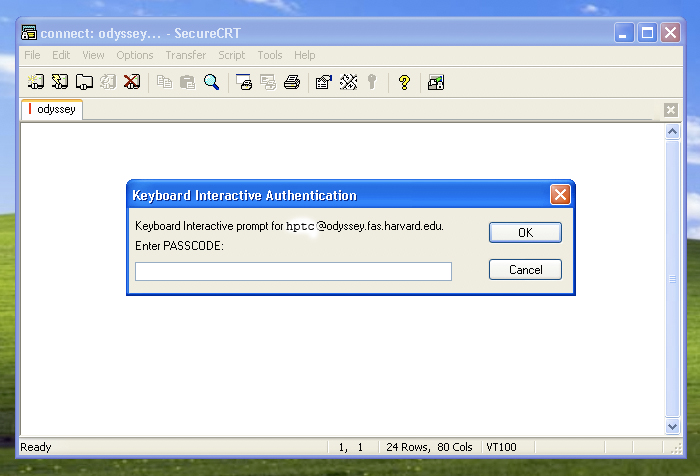Close the tab with gray X icon
This screenshot has width=700, height=476.
(671, 110)
